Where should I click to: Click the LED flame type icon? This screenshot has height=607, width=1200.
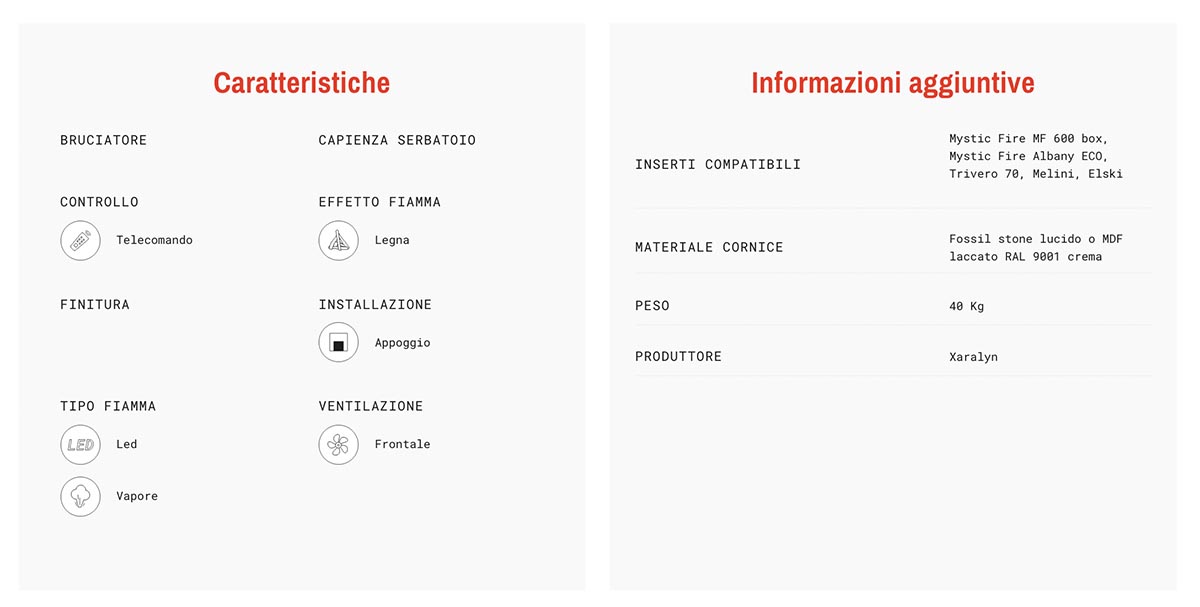point(80,445)
